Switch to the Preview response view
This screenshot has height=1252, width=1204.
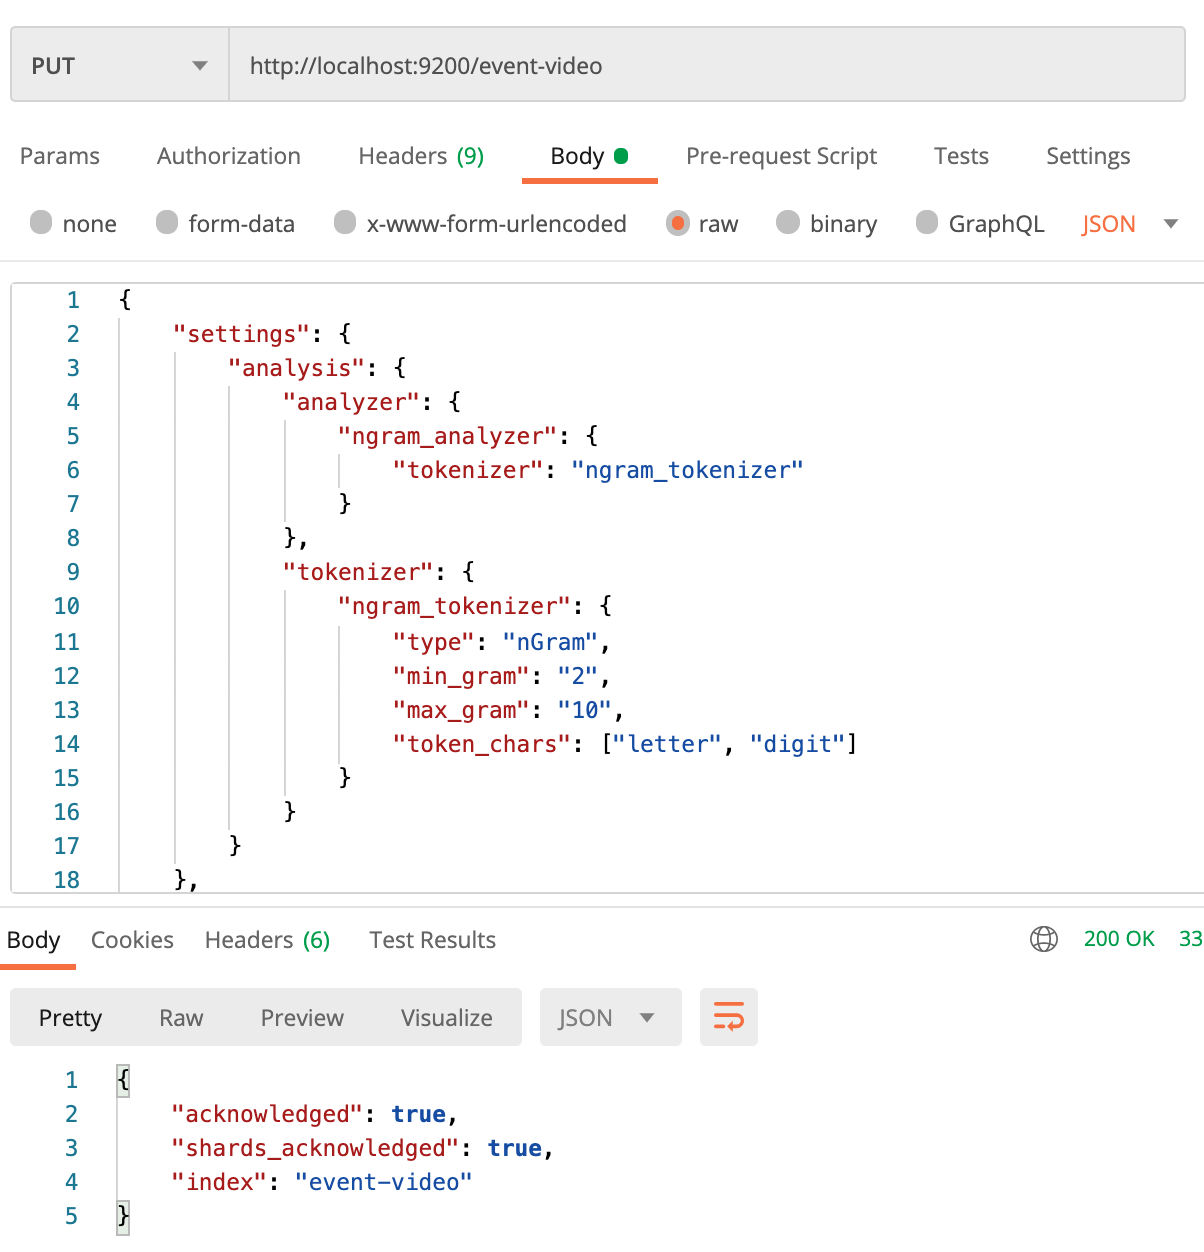coord(302,1018)
